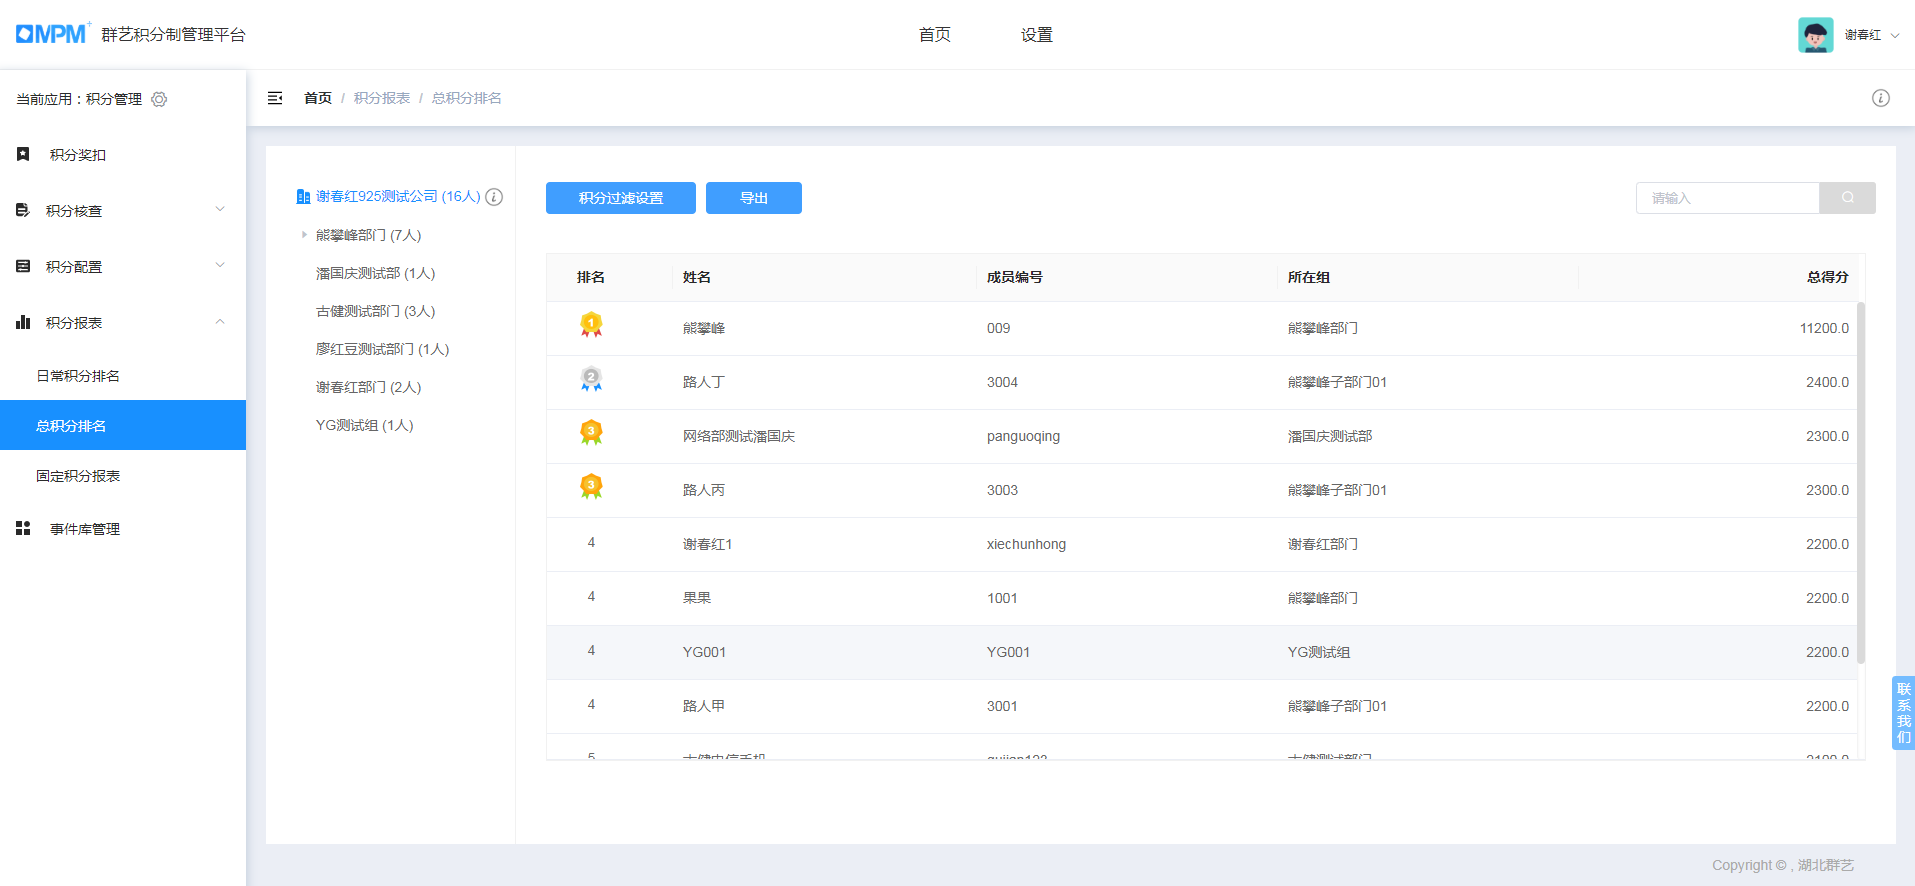Click name cell 熊攀峰 in table
This screenshot has width=1915, height=886.
coord(704,328)
